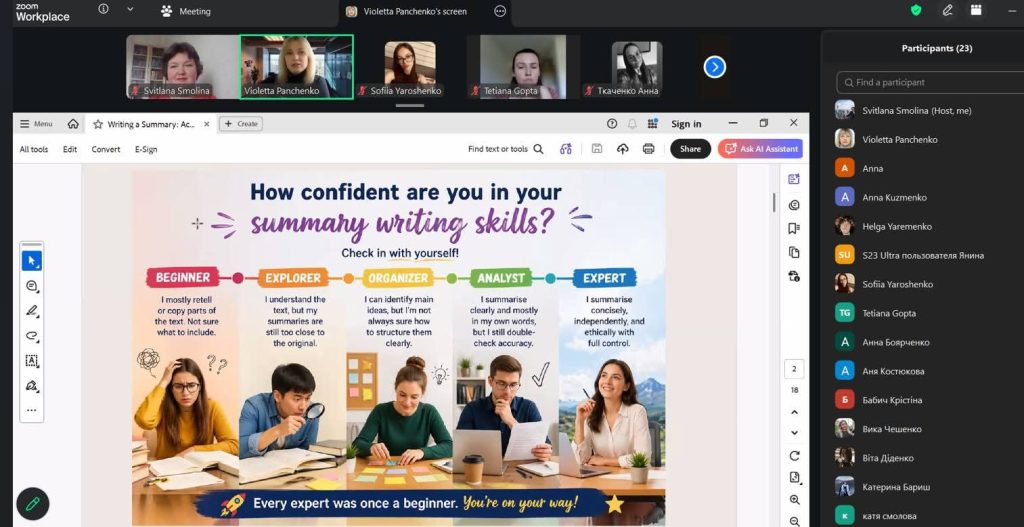Star the Writing a Summary document tab

click(98, 125)
